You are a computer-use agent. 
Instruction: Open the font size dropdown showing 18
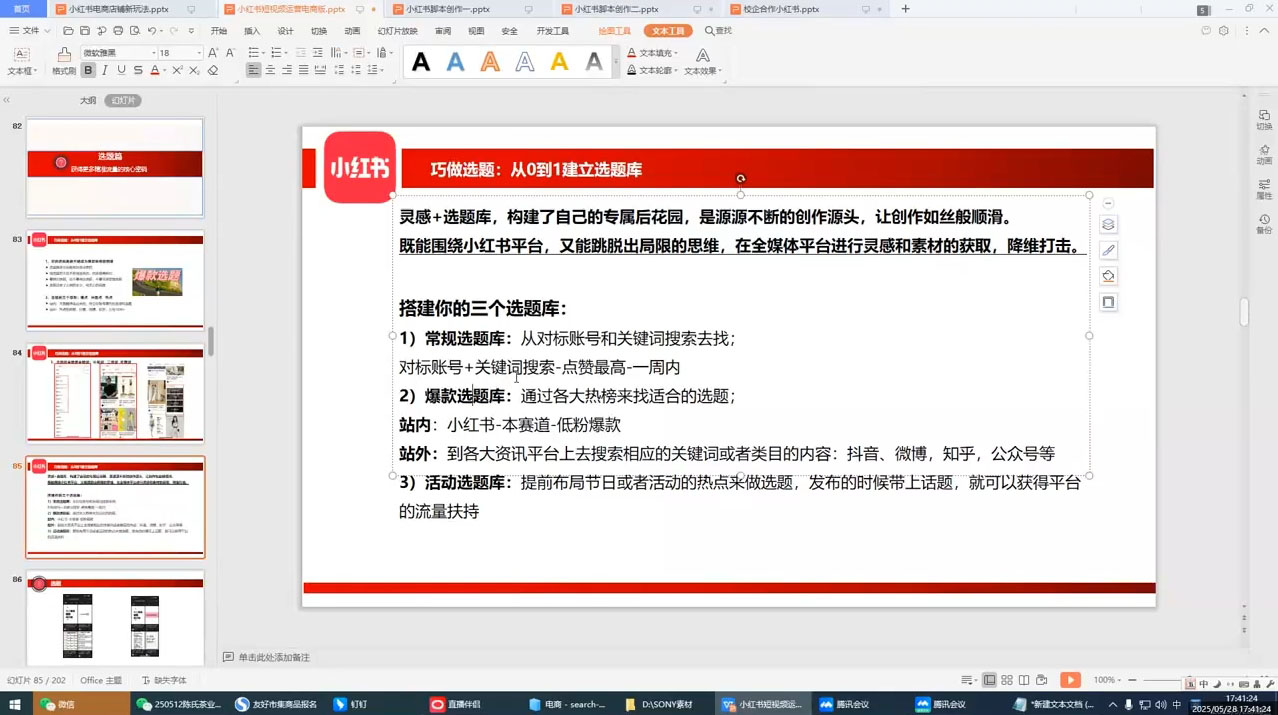point(199,52)
